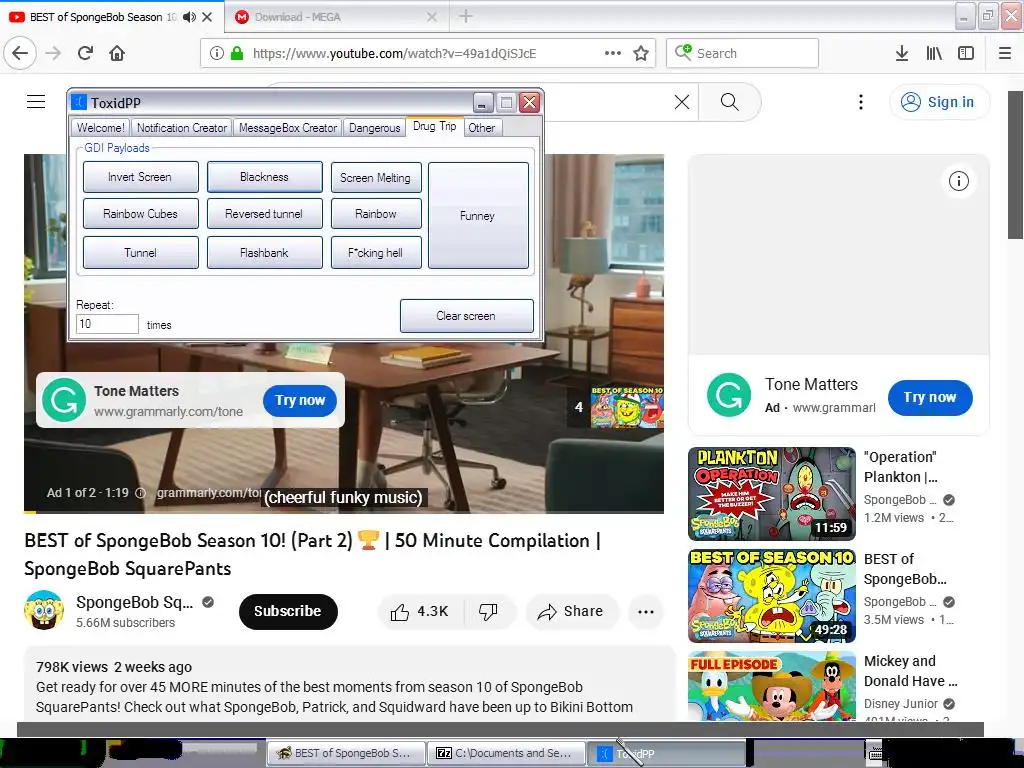
Task: Click the page vertical scrollbar
Action: pyautogui.click(x=1016, y=165)
